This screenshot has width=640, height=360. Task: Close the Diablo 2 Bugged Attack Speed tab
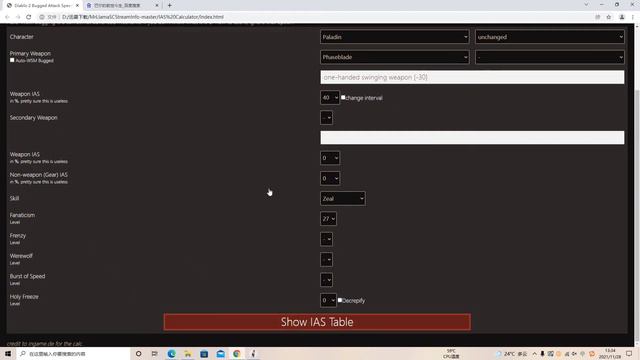coord(77,5)
